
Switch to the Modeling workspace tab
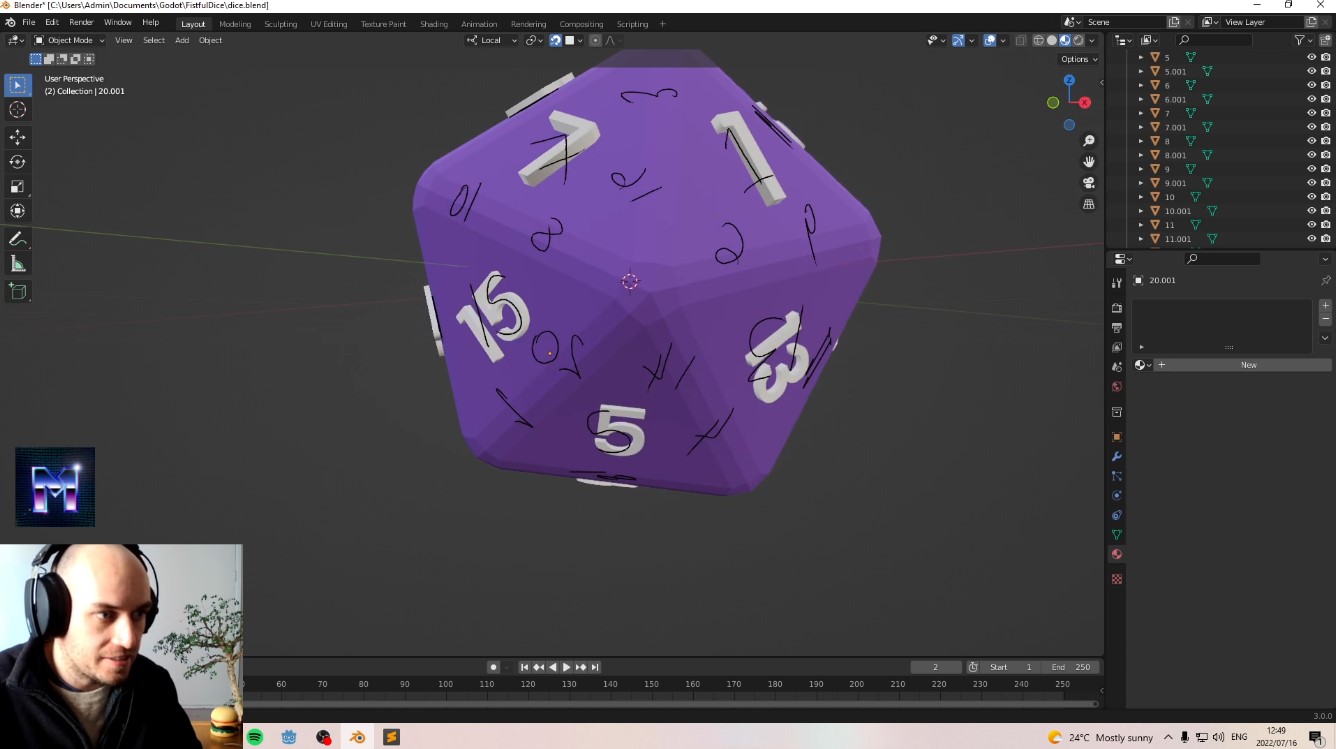point(235,24)
